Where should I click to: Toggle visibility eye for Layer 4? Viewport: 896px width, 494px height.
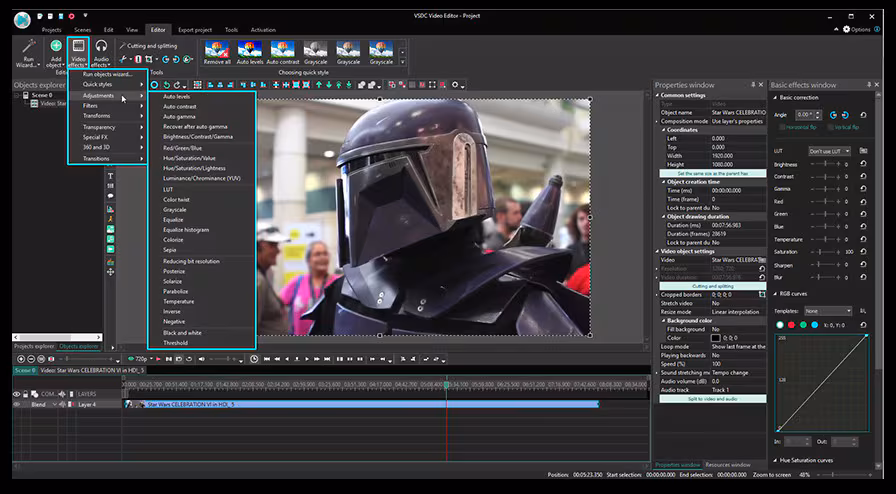(x=17, y=404)
